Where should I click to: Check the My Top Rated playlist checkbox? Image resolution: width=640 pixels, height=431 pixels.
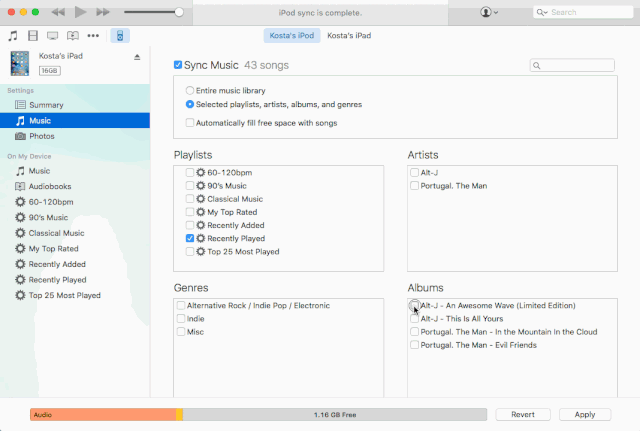(190, 212)
